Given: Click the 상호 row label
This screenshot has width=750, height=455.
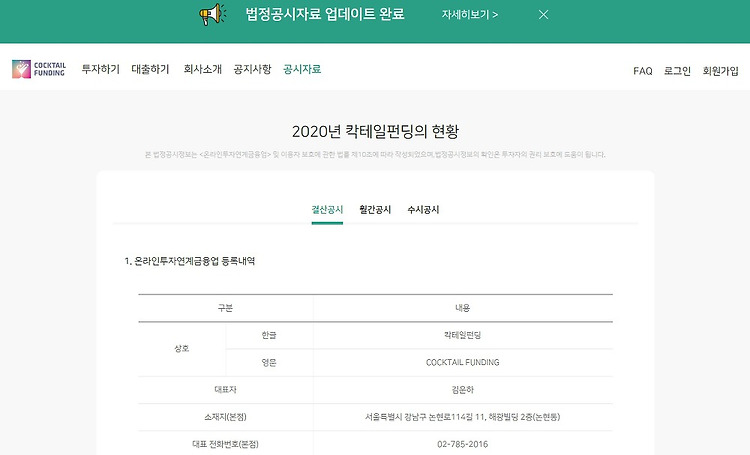Looking at the screenshot, I should (x=182, y=349).
